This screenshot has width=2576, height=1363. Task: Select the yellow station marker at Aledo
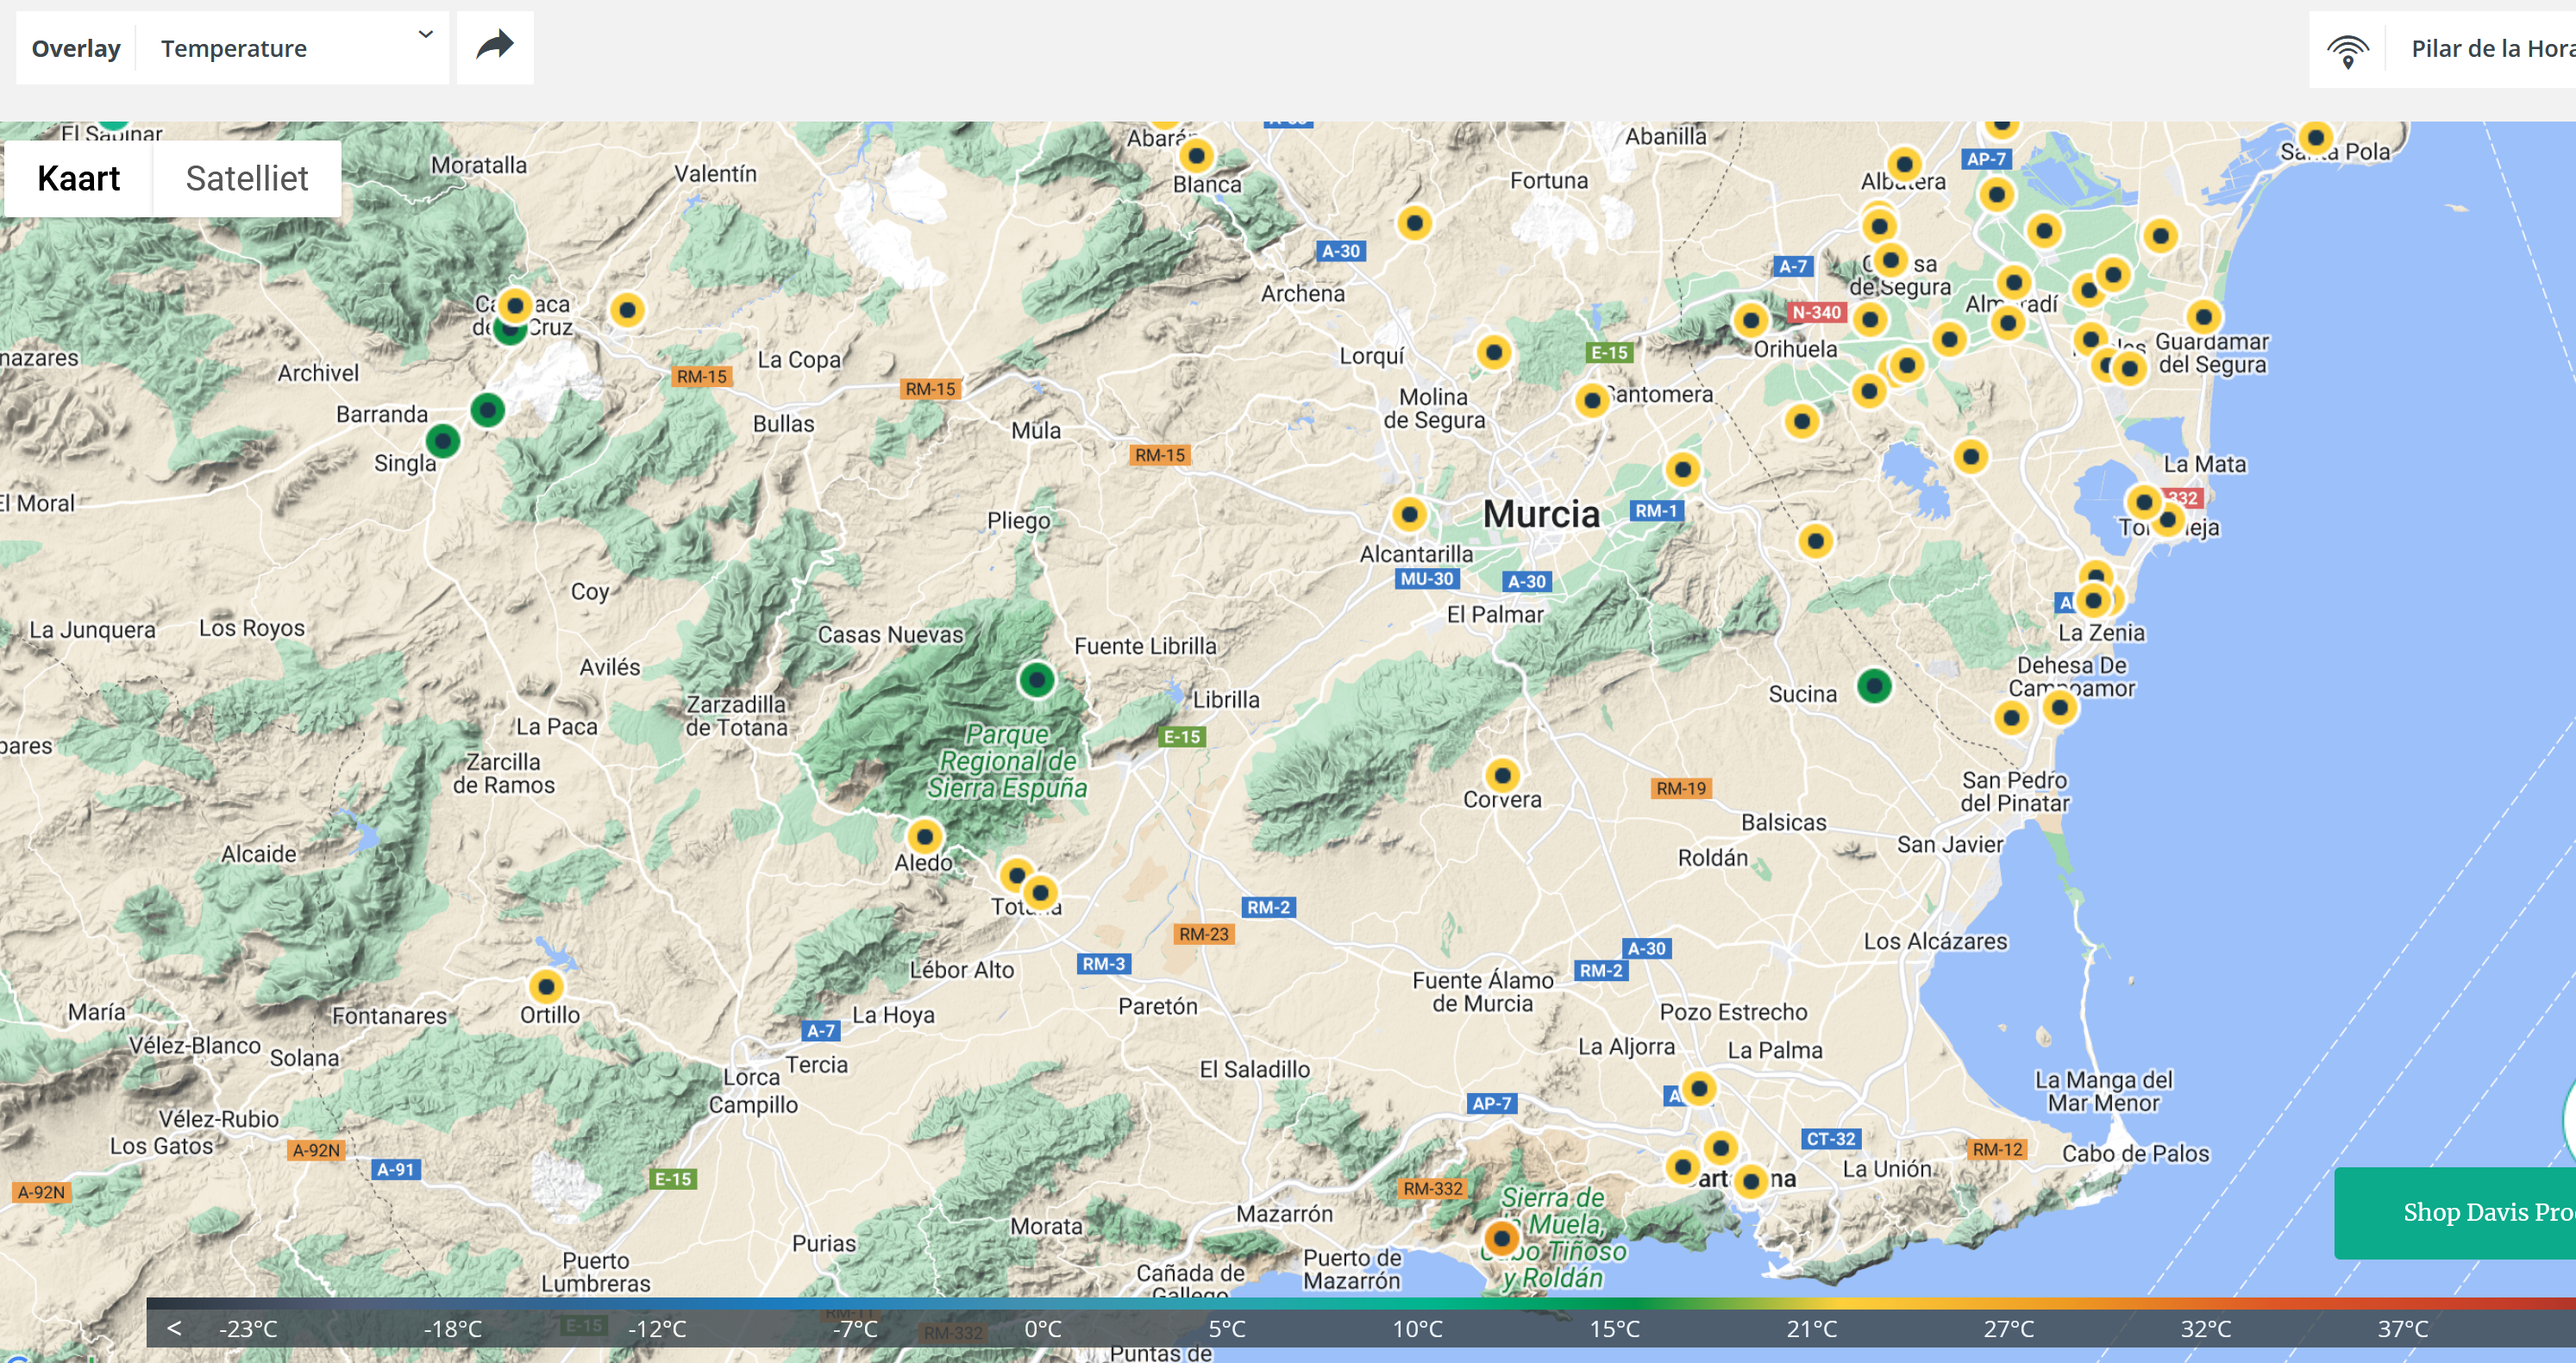pos(924,835)
